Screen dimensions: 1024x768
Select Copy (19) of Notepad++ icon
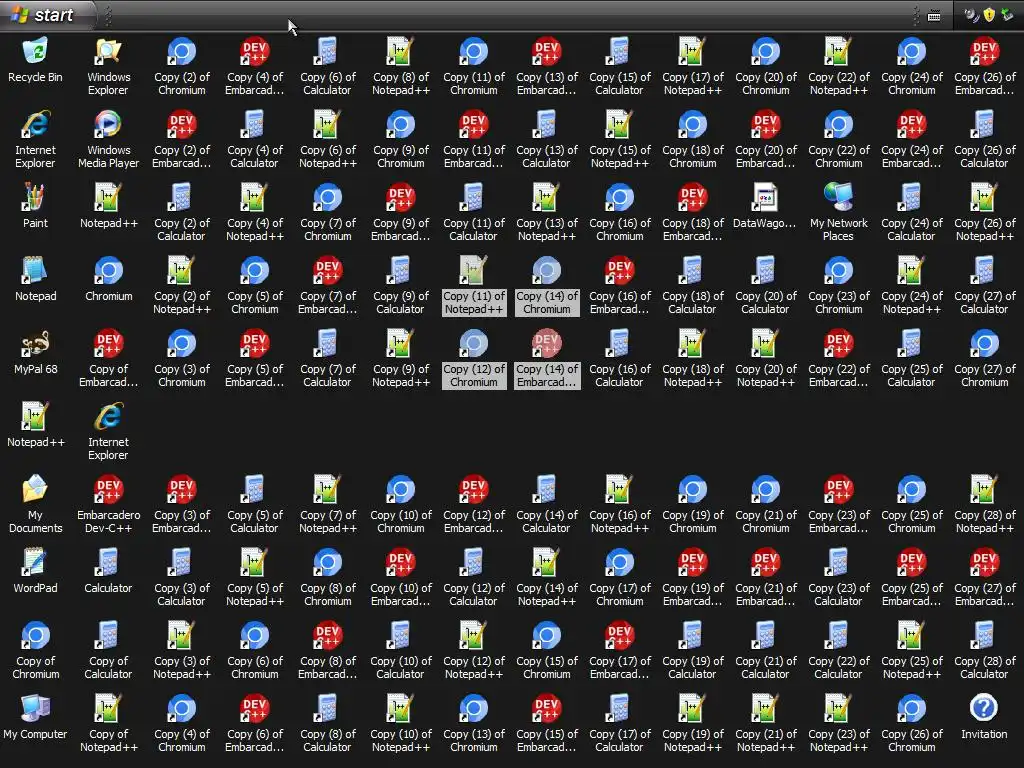pos(692,724)
